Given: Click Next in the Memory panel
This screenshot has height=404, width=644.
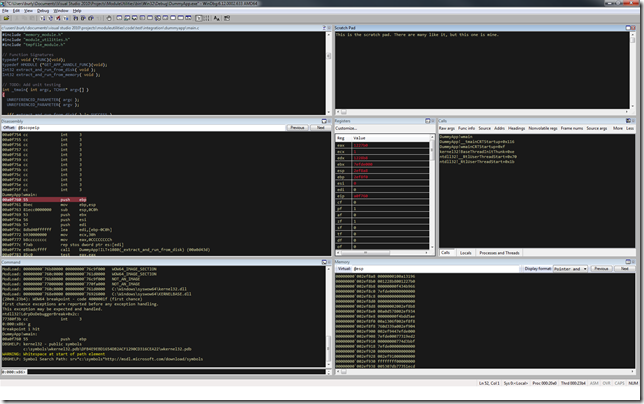Looking at the screenshot, I should 624,269.
